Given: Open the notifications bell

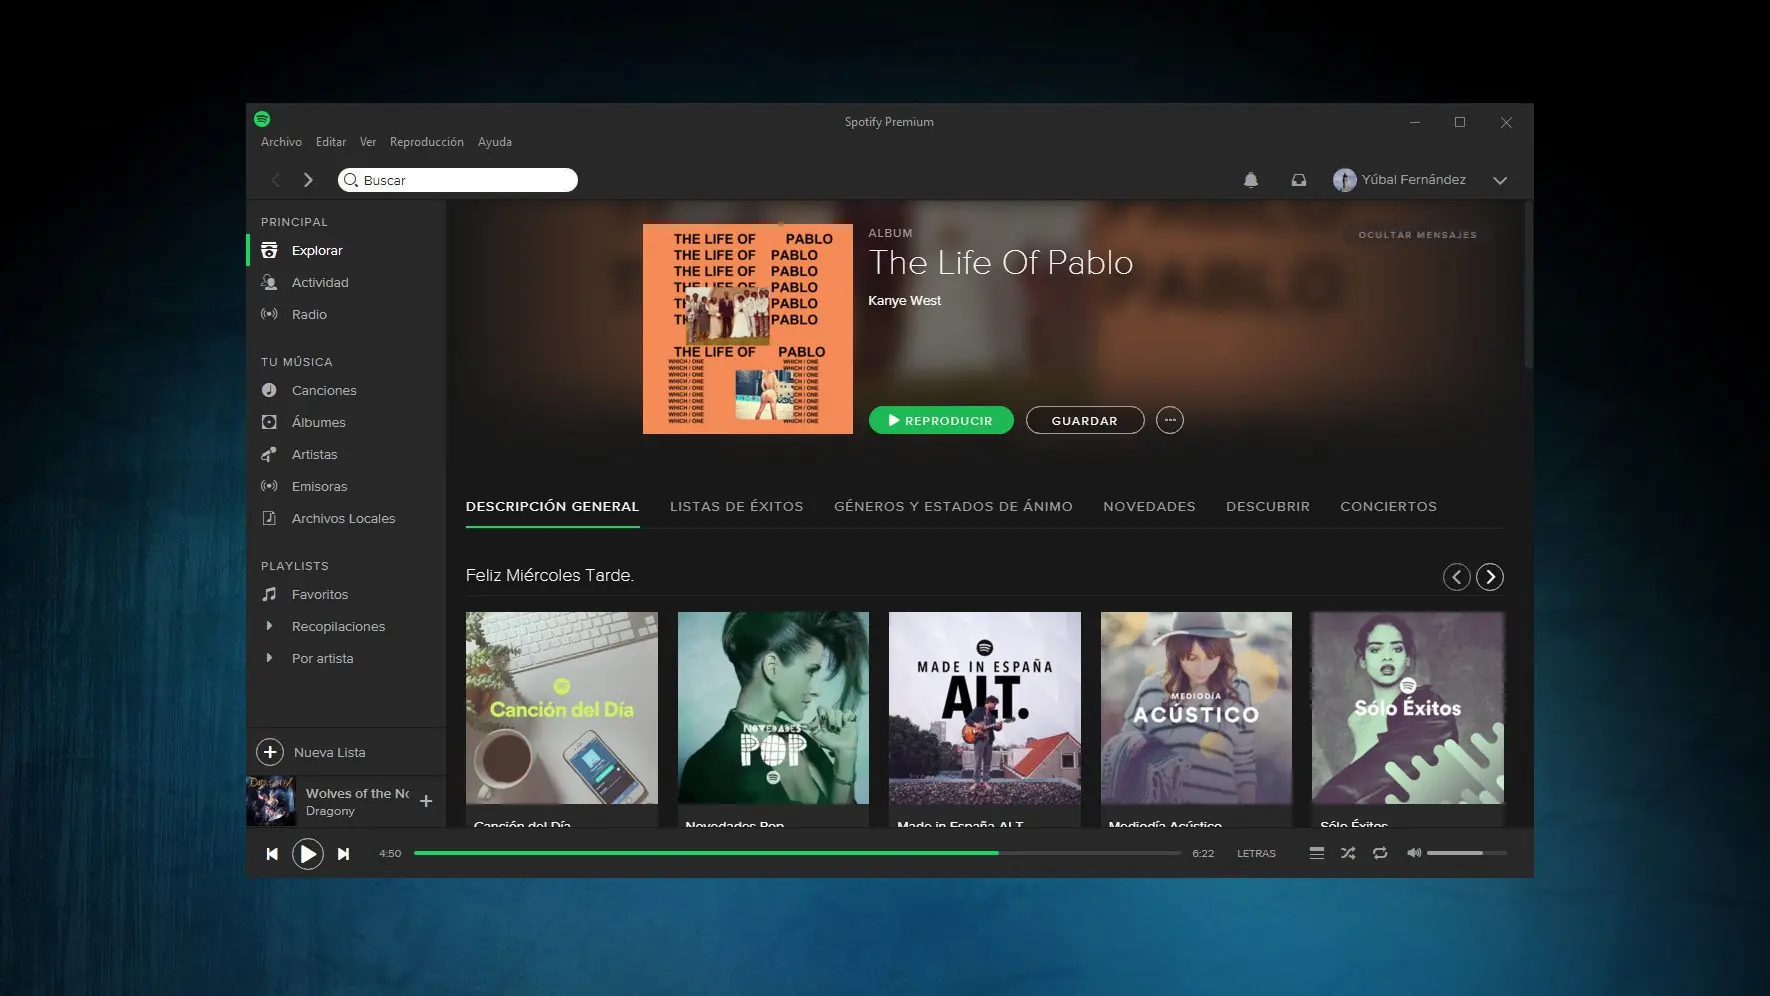Looking at the screenshot, I should coord(1250,180).
